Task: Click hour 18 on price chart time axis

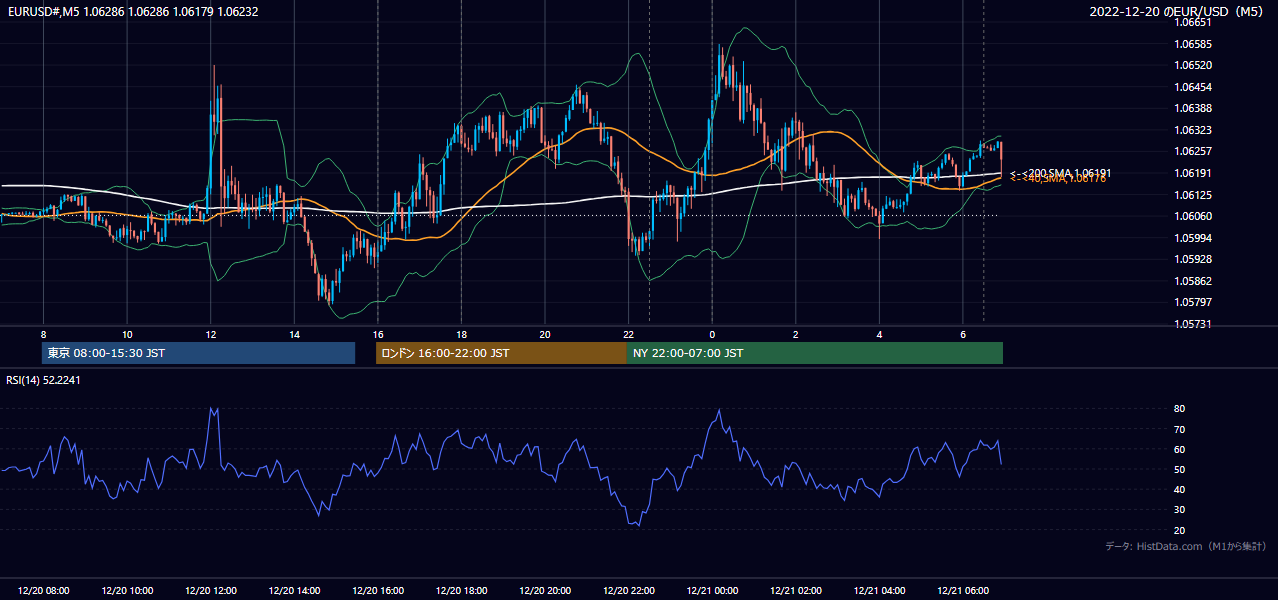Action: tap(461, 334)
